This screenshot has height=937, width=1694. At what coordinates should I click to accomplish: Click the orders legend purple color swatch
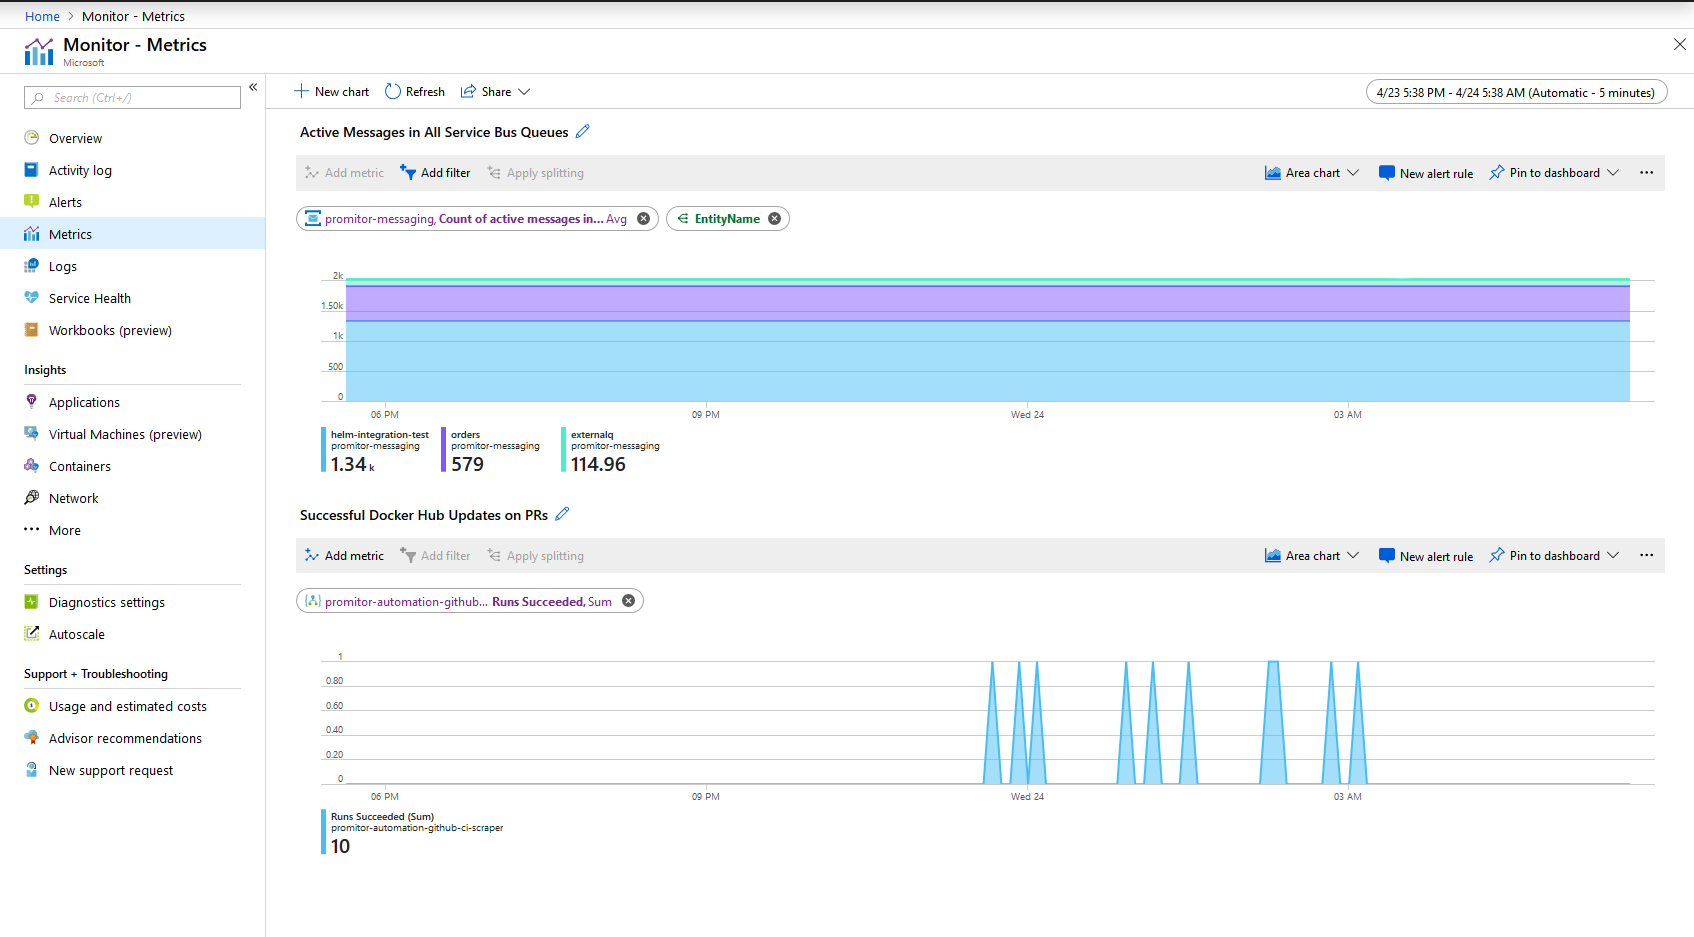coord(443,449)
